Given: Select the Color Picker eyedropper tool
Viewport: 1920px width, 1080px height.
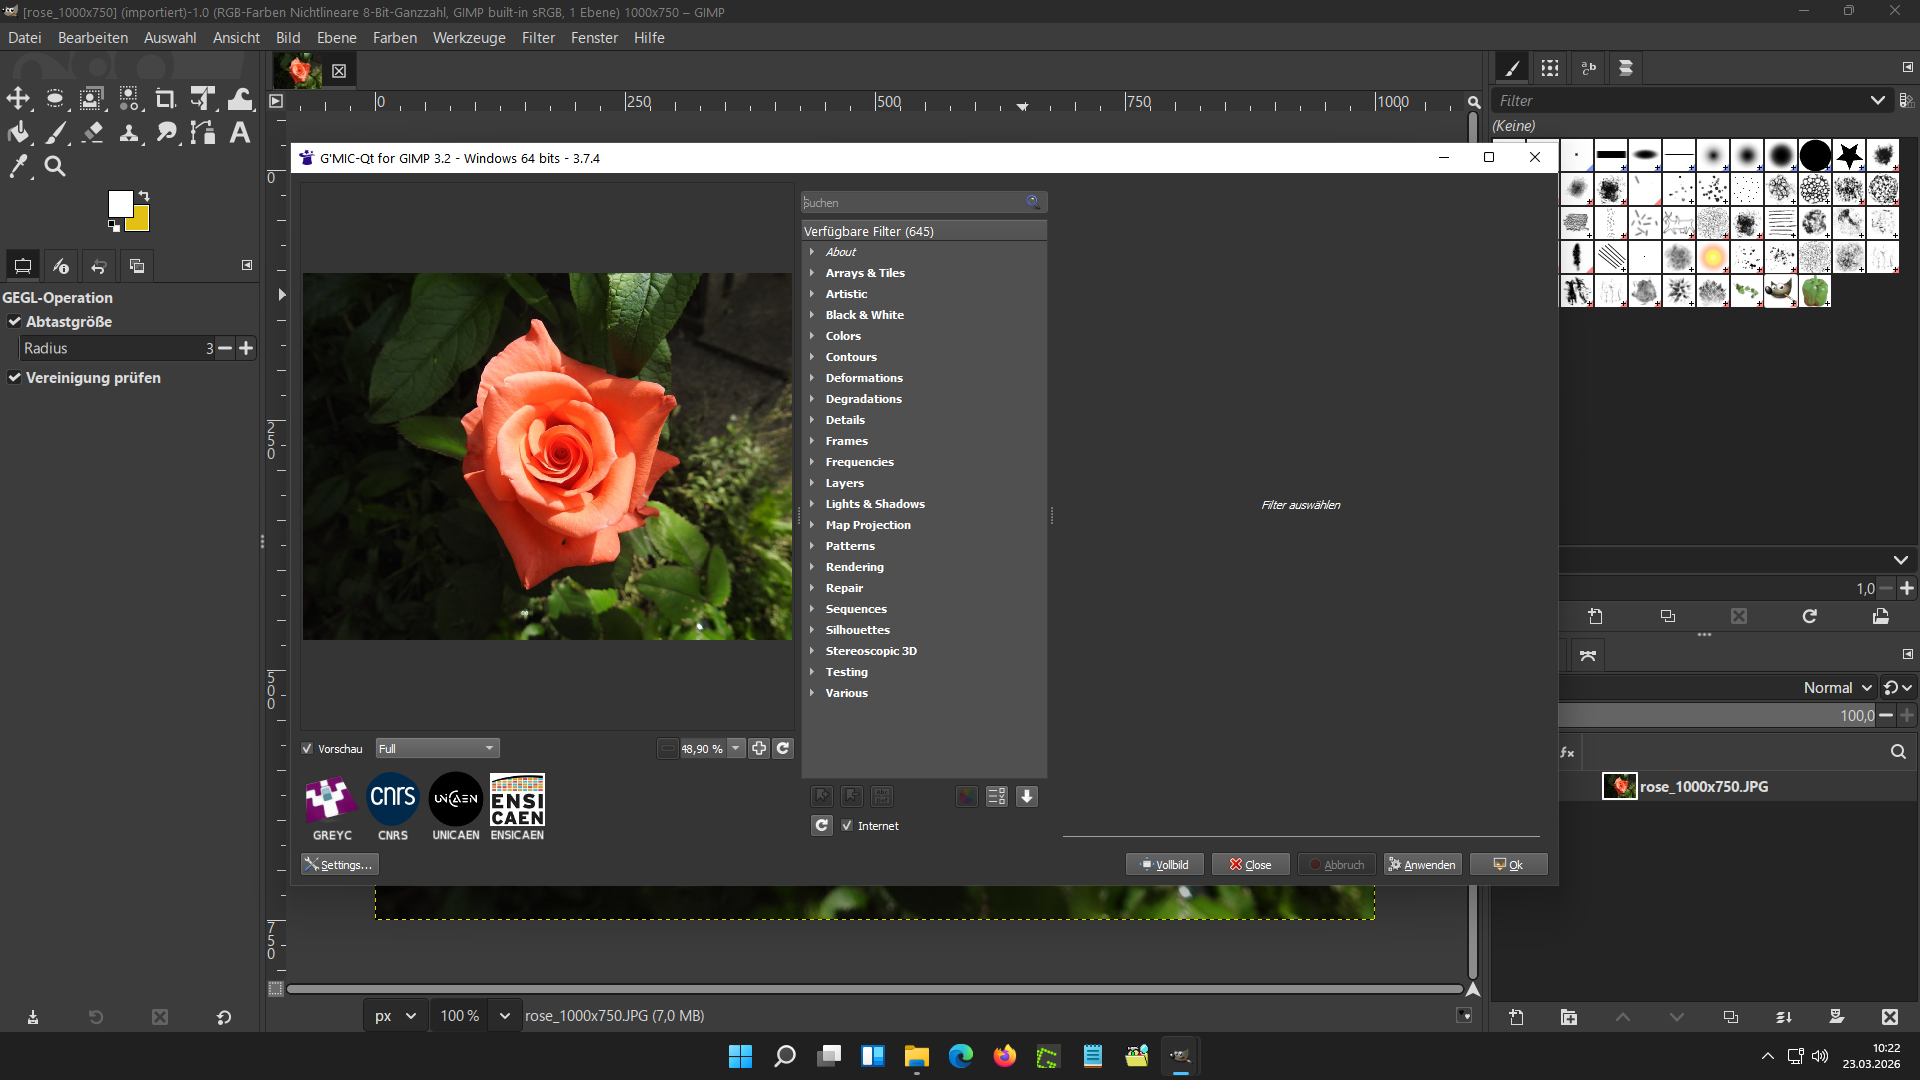Looking at the screenshot, I should [x=18, y=167].
